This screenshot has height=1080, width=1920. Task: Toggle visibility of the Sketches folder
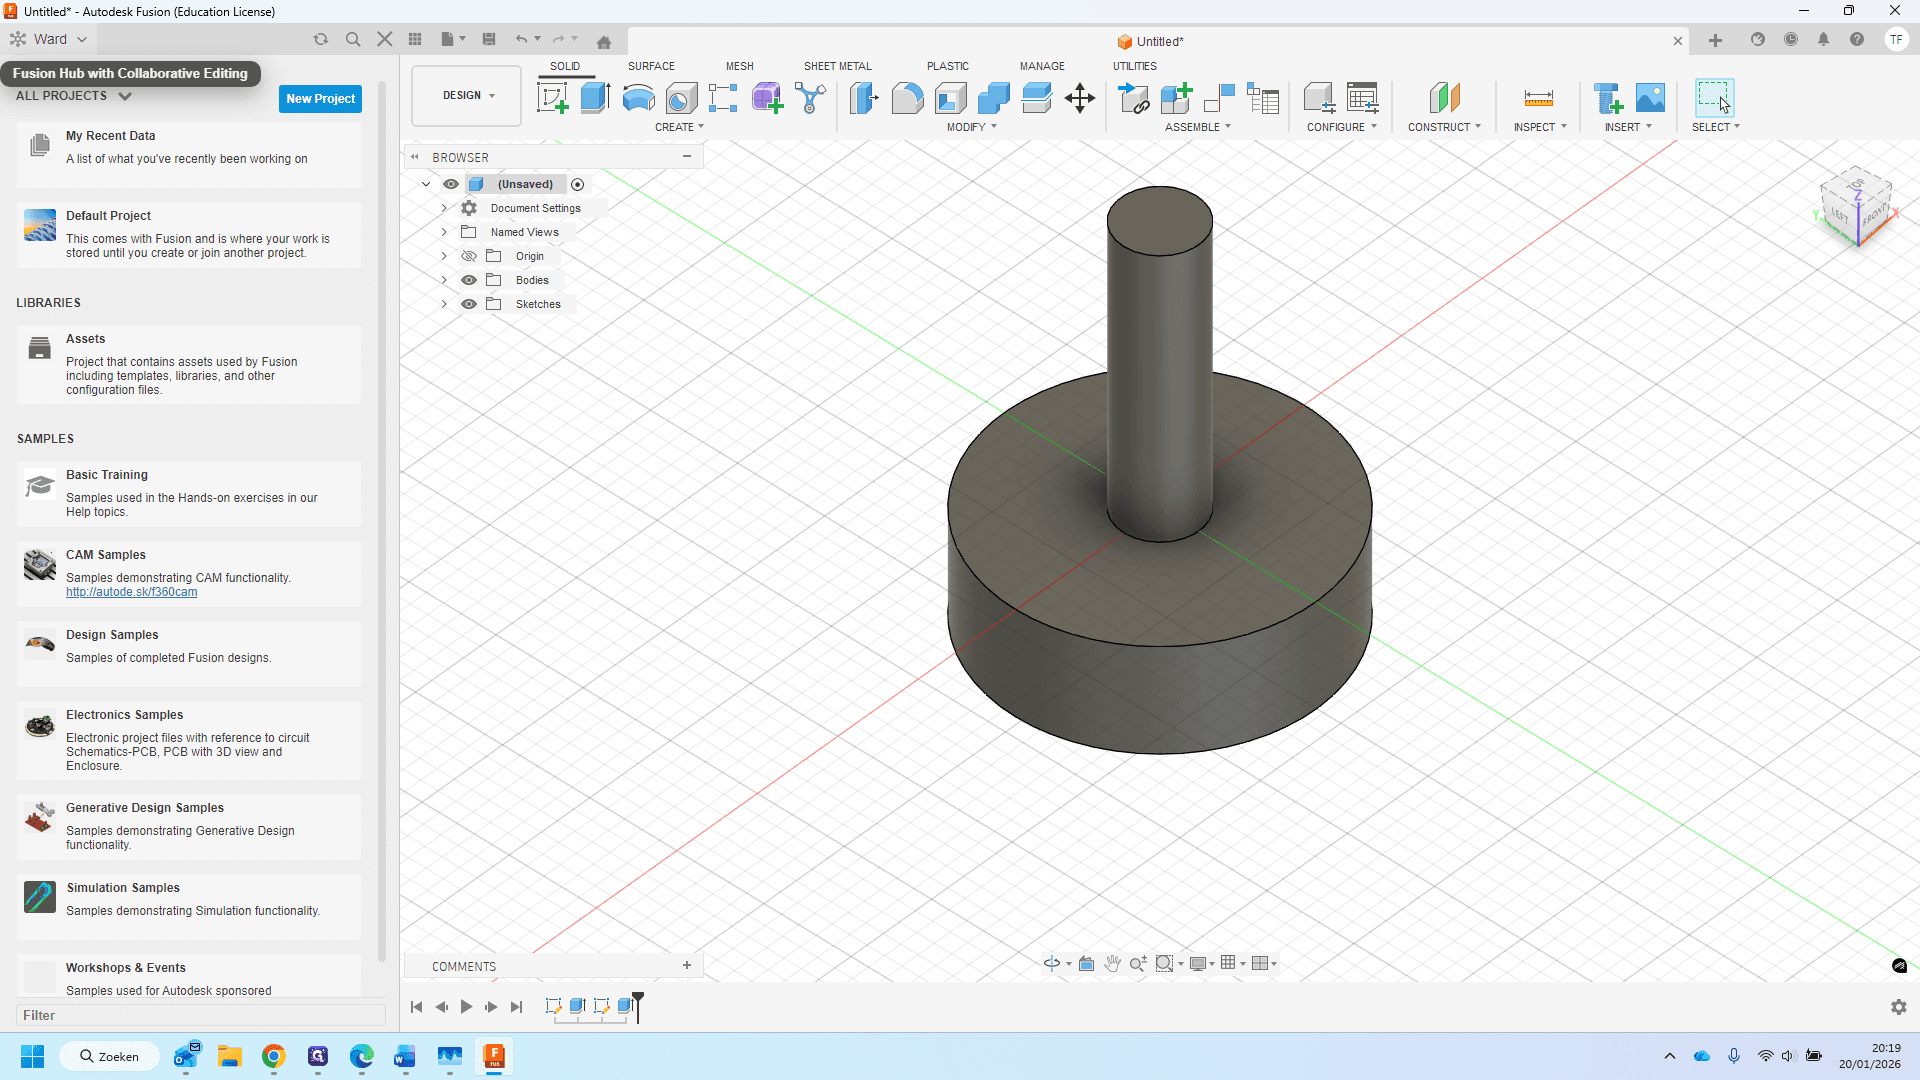pyautogui.click(x=469, y=304)
